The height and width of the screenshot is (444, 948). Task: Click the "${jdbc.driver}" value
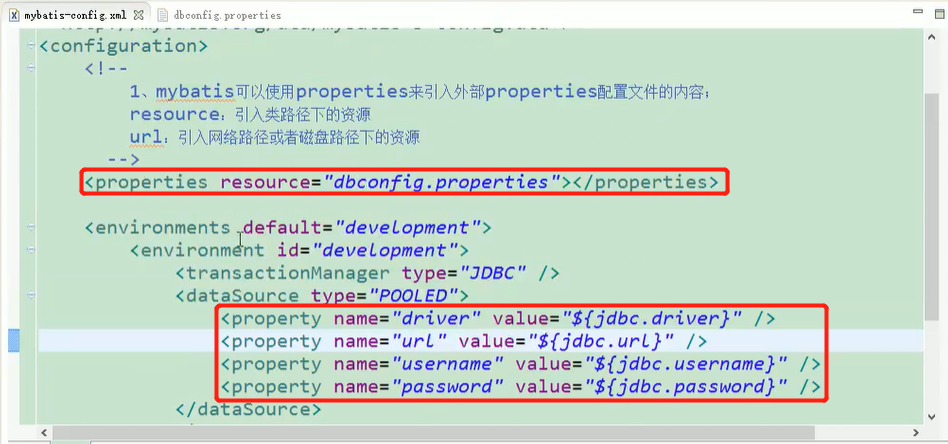[x=652, y=318]
